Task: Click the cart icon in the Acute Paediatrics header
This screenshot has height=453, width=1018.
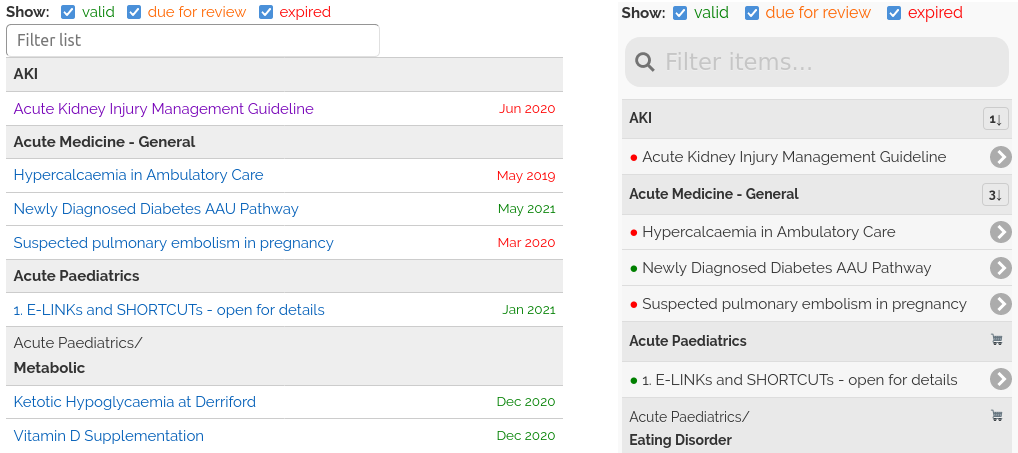Action: [996, 341]
